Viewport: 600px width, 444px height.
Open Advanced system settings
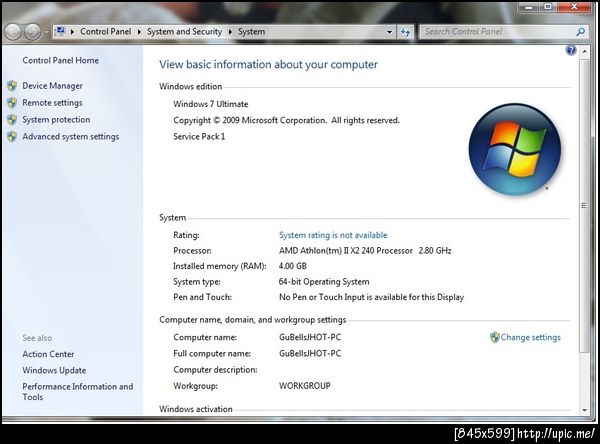click(71, 137)
